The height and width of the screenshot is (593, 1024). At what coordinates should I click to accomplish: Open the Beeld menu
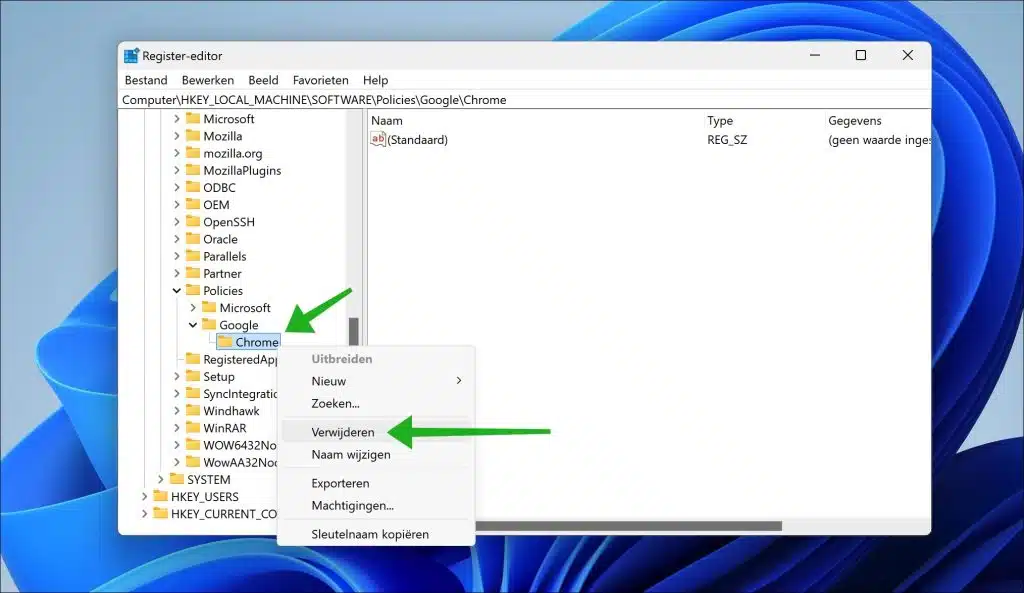(263, 80)
